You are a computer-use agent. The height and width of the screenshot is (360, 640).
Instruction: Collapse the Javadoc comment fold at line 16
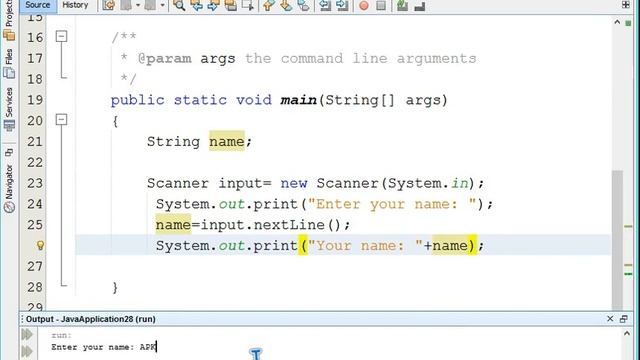tap(61, 36)
